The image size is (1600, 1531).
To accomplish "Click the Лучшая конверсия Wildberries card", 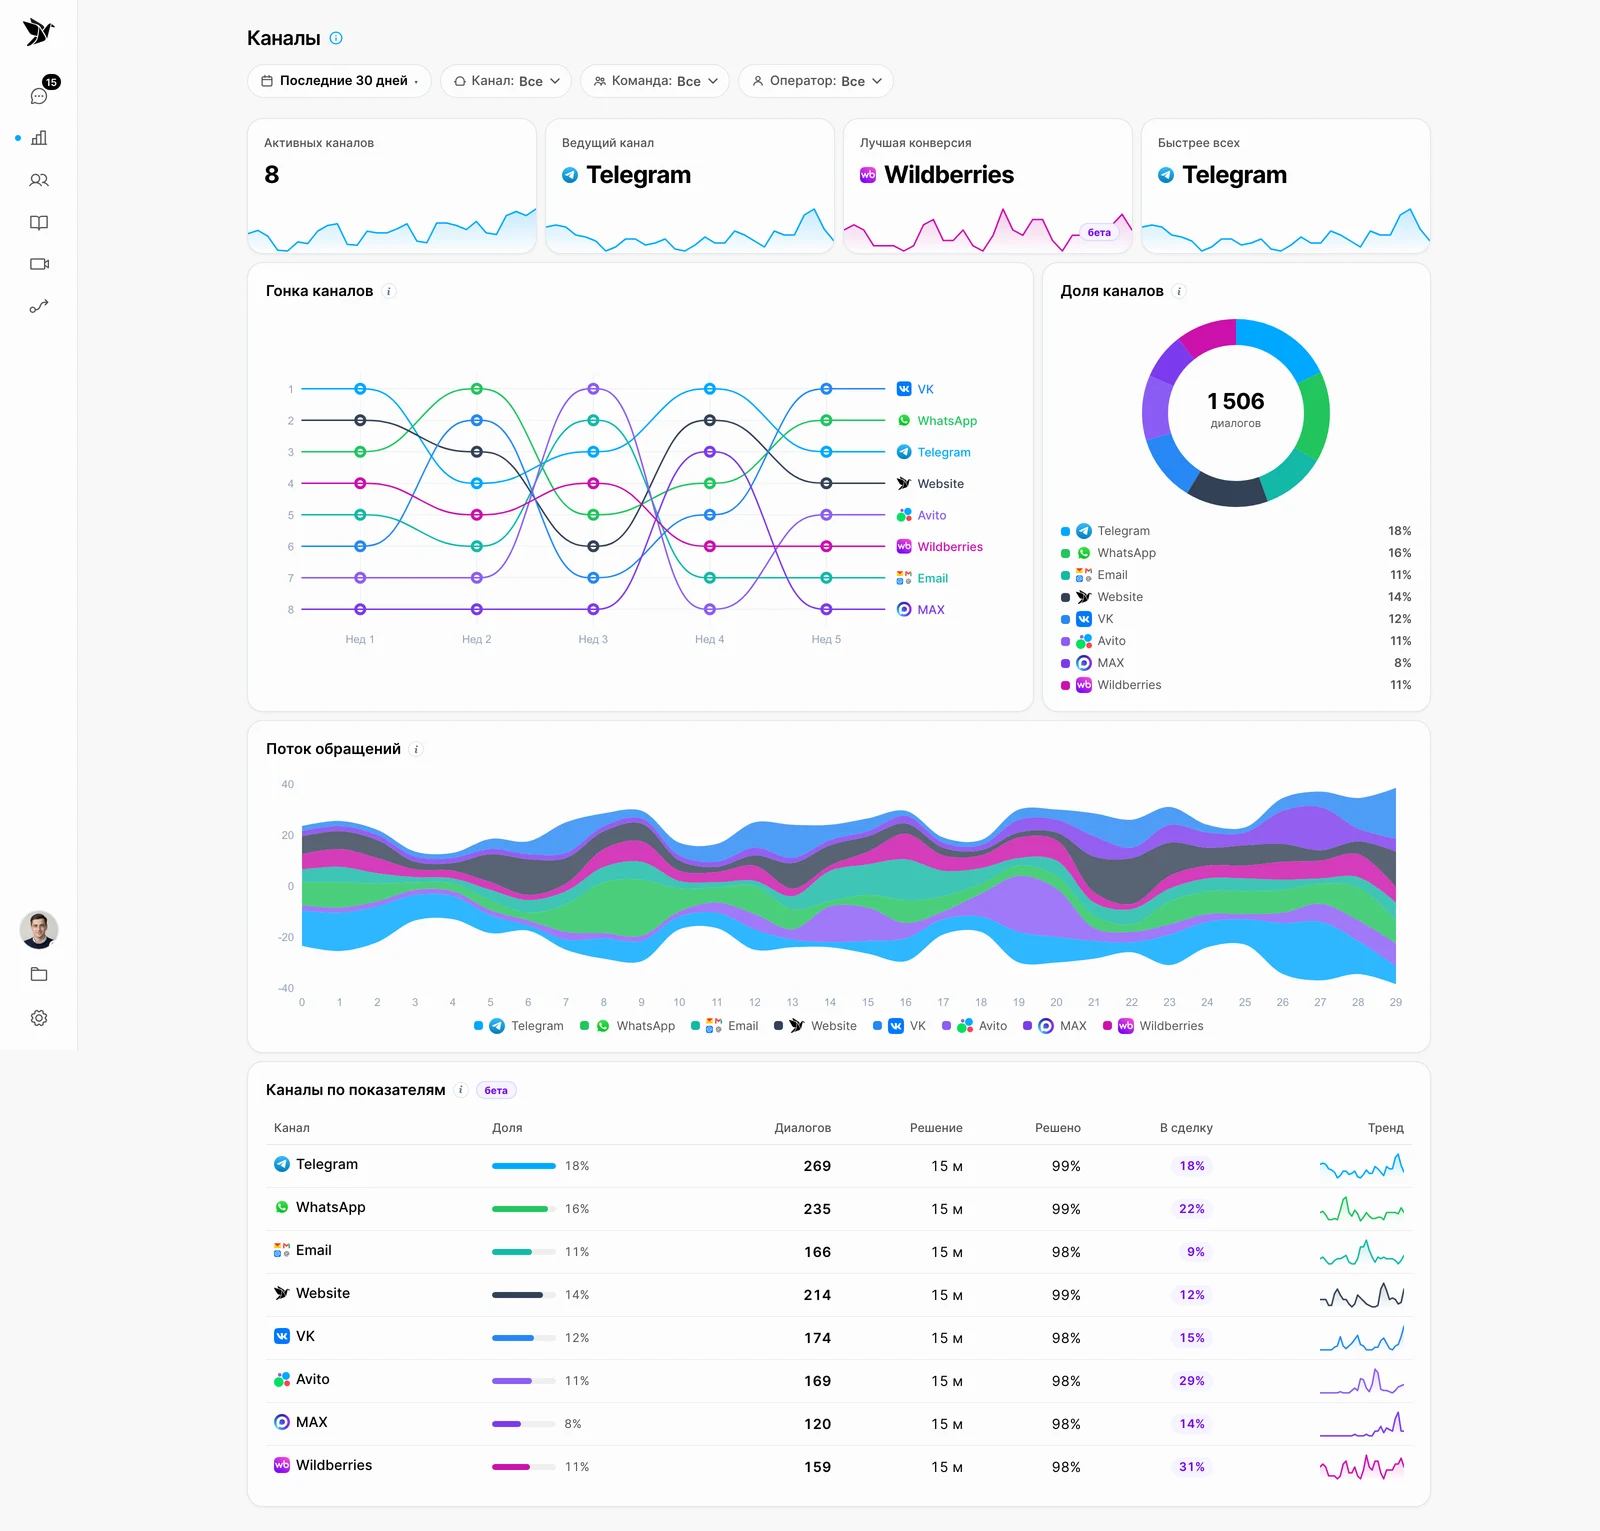I will pos(988,186).
